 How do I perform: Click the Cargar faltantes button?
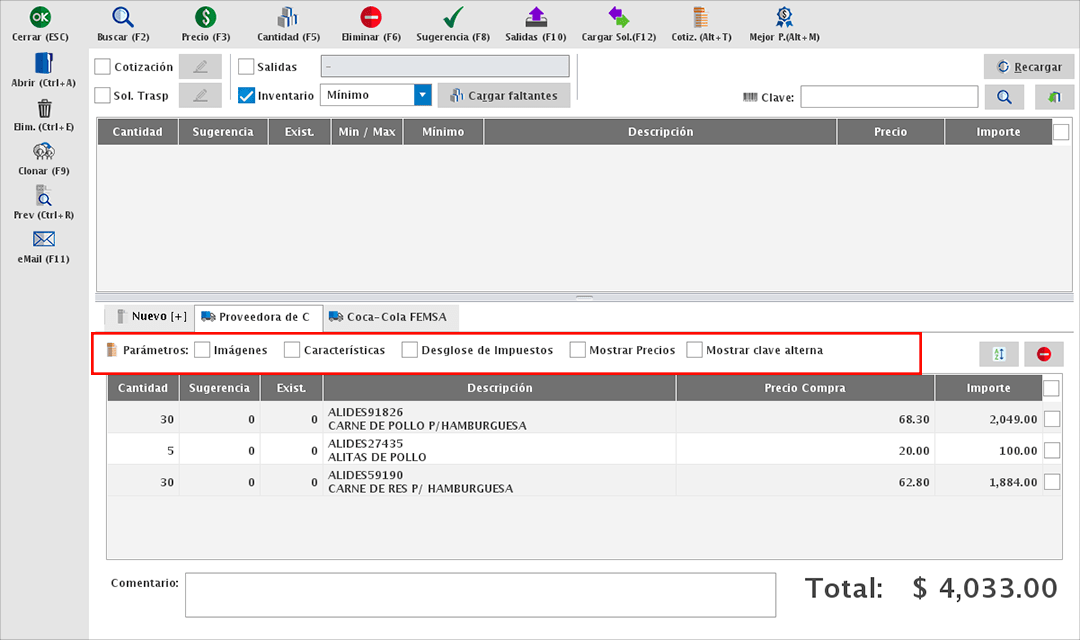click(x=504, y=96)
